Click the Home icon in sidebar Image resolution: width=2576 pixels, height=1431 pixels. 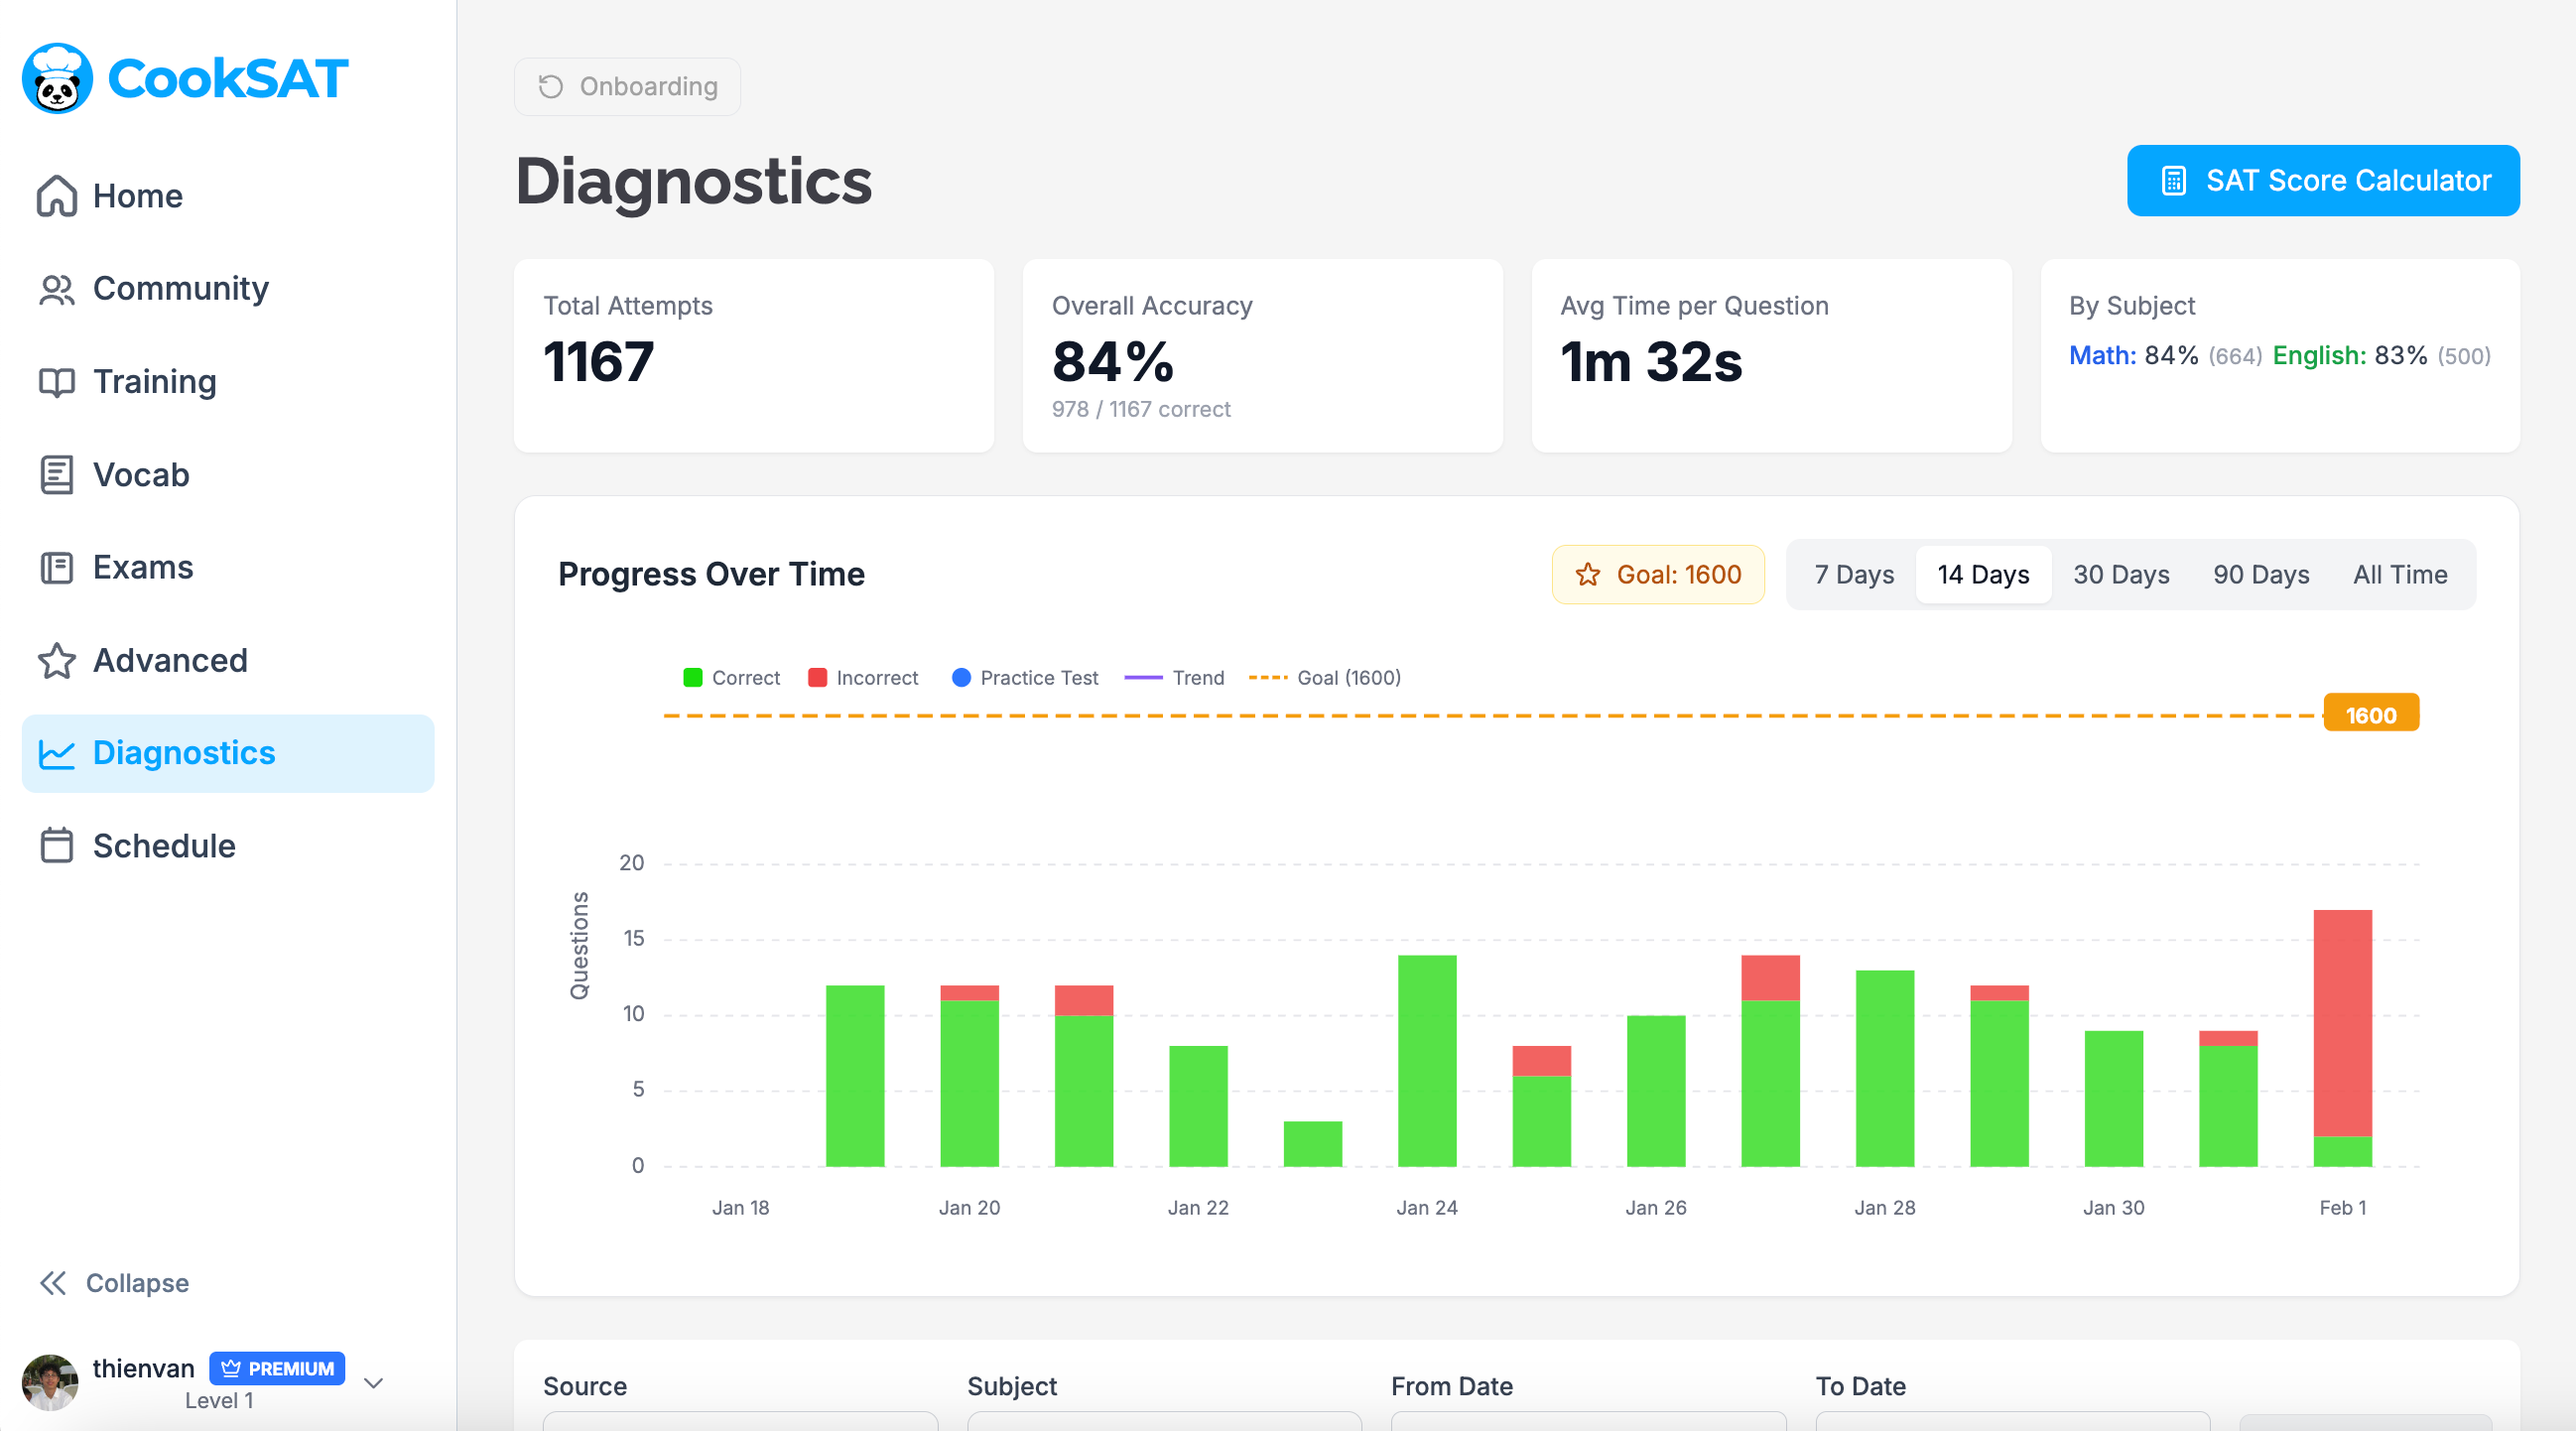coord(57,196)
